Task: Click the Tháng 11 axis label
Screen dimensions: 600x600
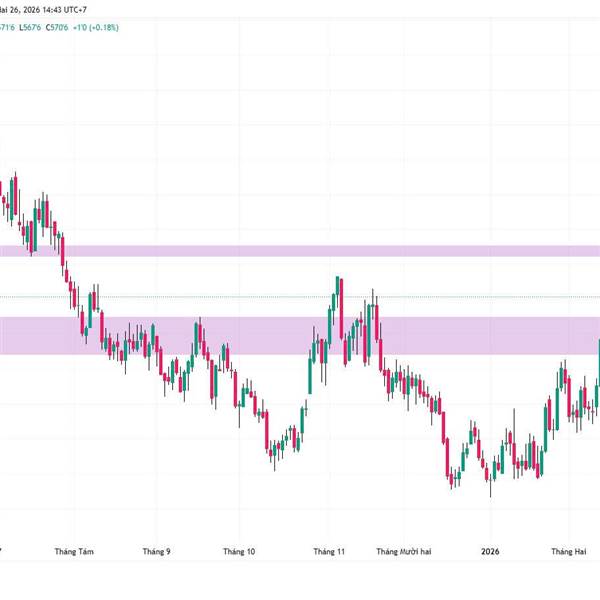Action: point(329,551)
